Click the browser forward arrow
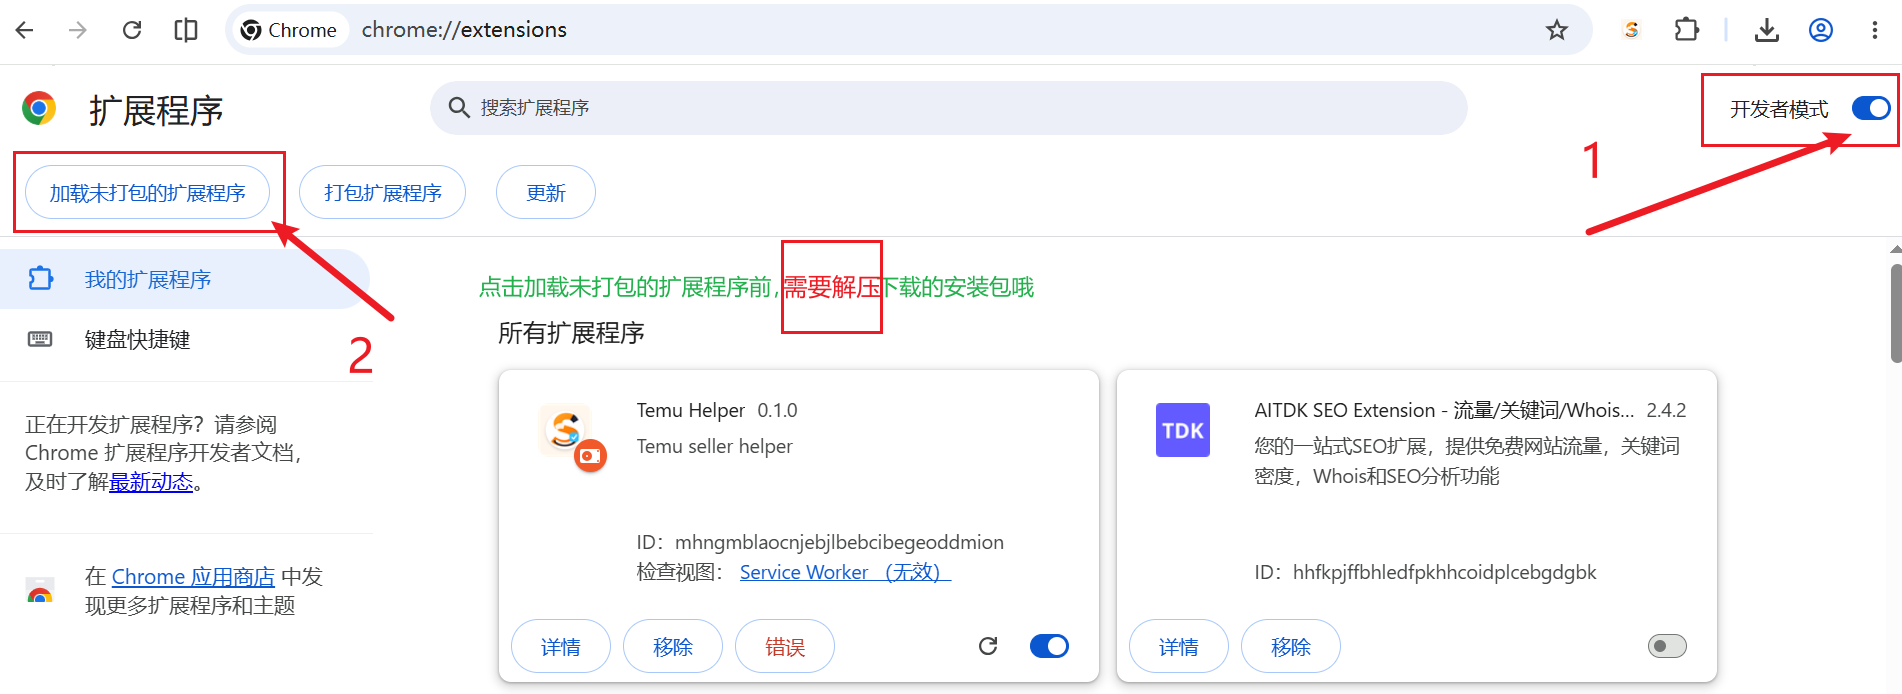The image size is (1902, 694). click(x=77, y=30)
